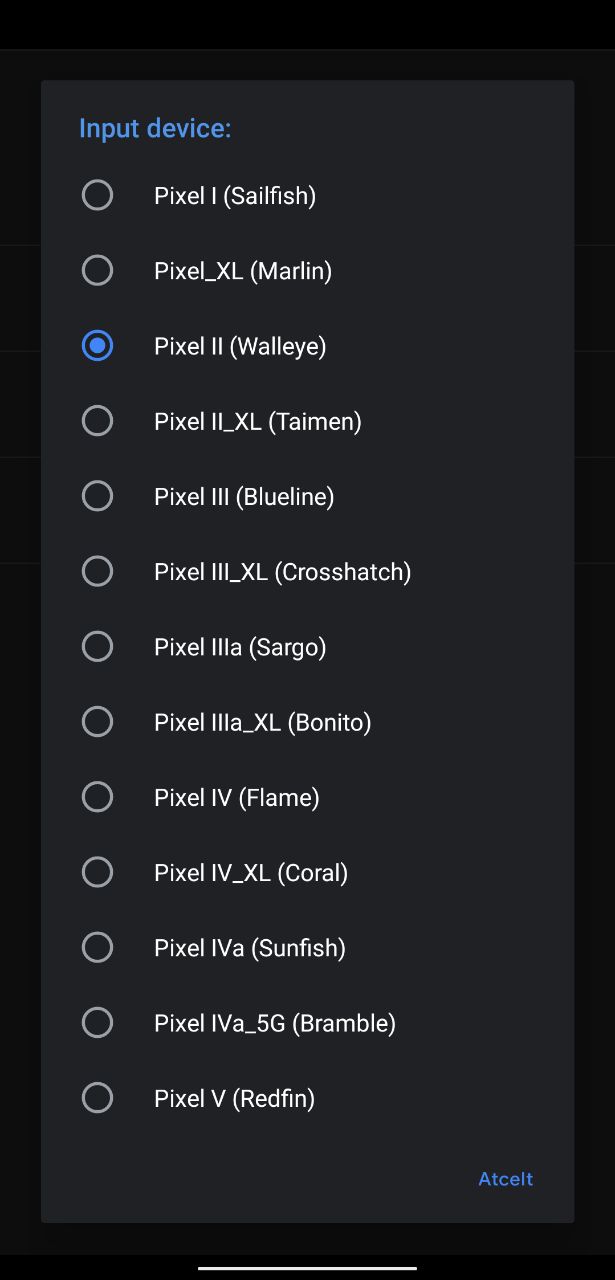Screen dimensions: 615x1280
Task: Click the Input device dialog title
Action: [155, 128]
